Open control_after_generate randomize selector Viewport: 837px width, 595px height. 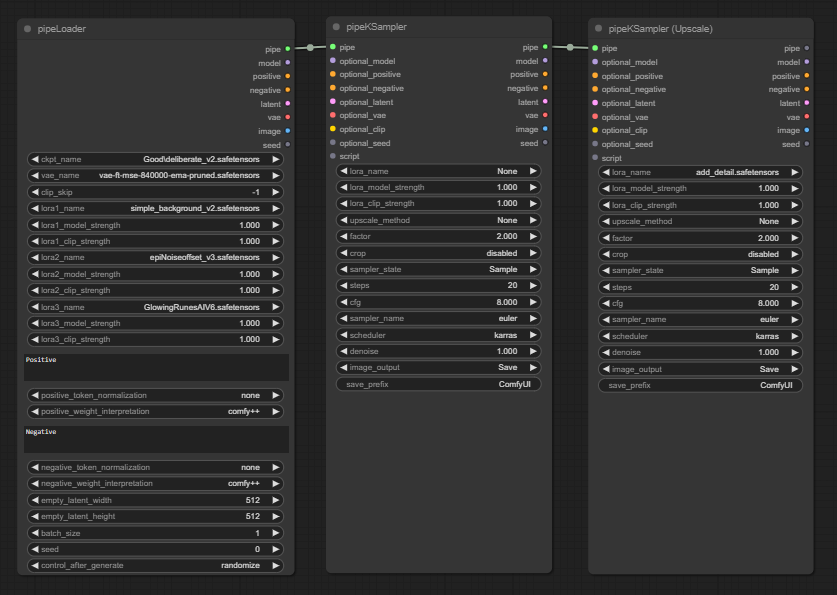coord(155,565)
